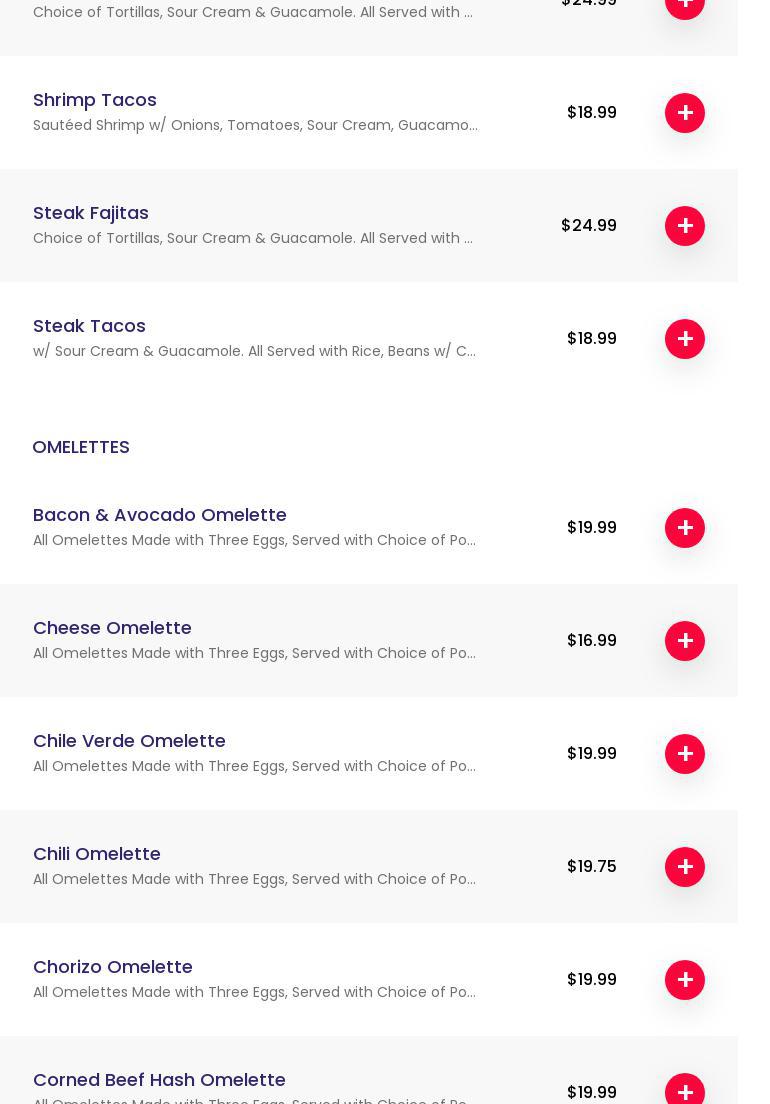
Task: Open the Shrimp Tacos item link
Action: pos(95,100)
